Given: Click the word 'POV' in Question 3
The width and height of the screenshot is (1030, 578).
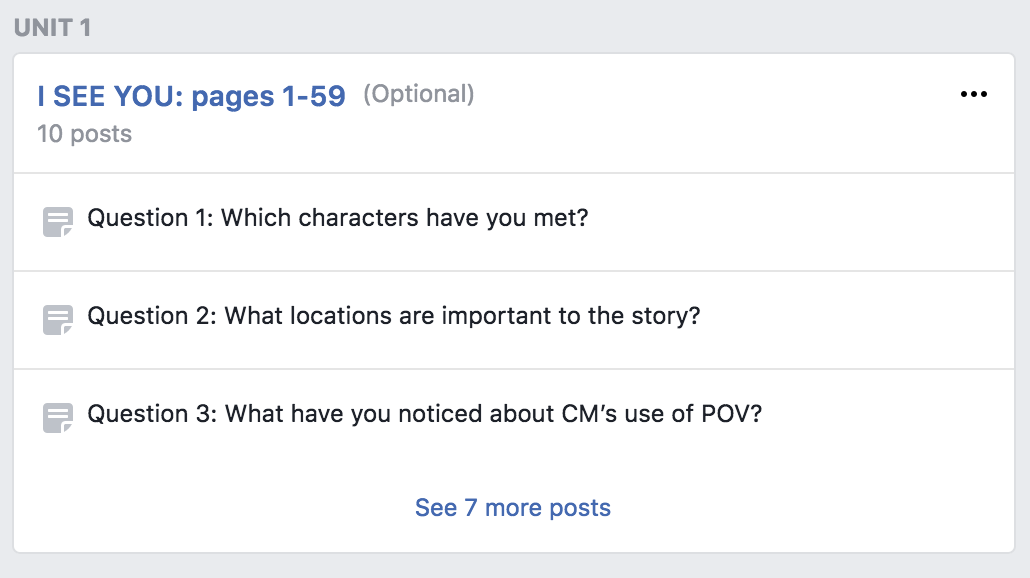Looking at the screenshot, I should click(x=731, y=414).
